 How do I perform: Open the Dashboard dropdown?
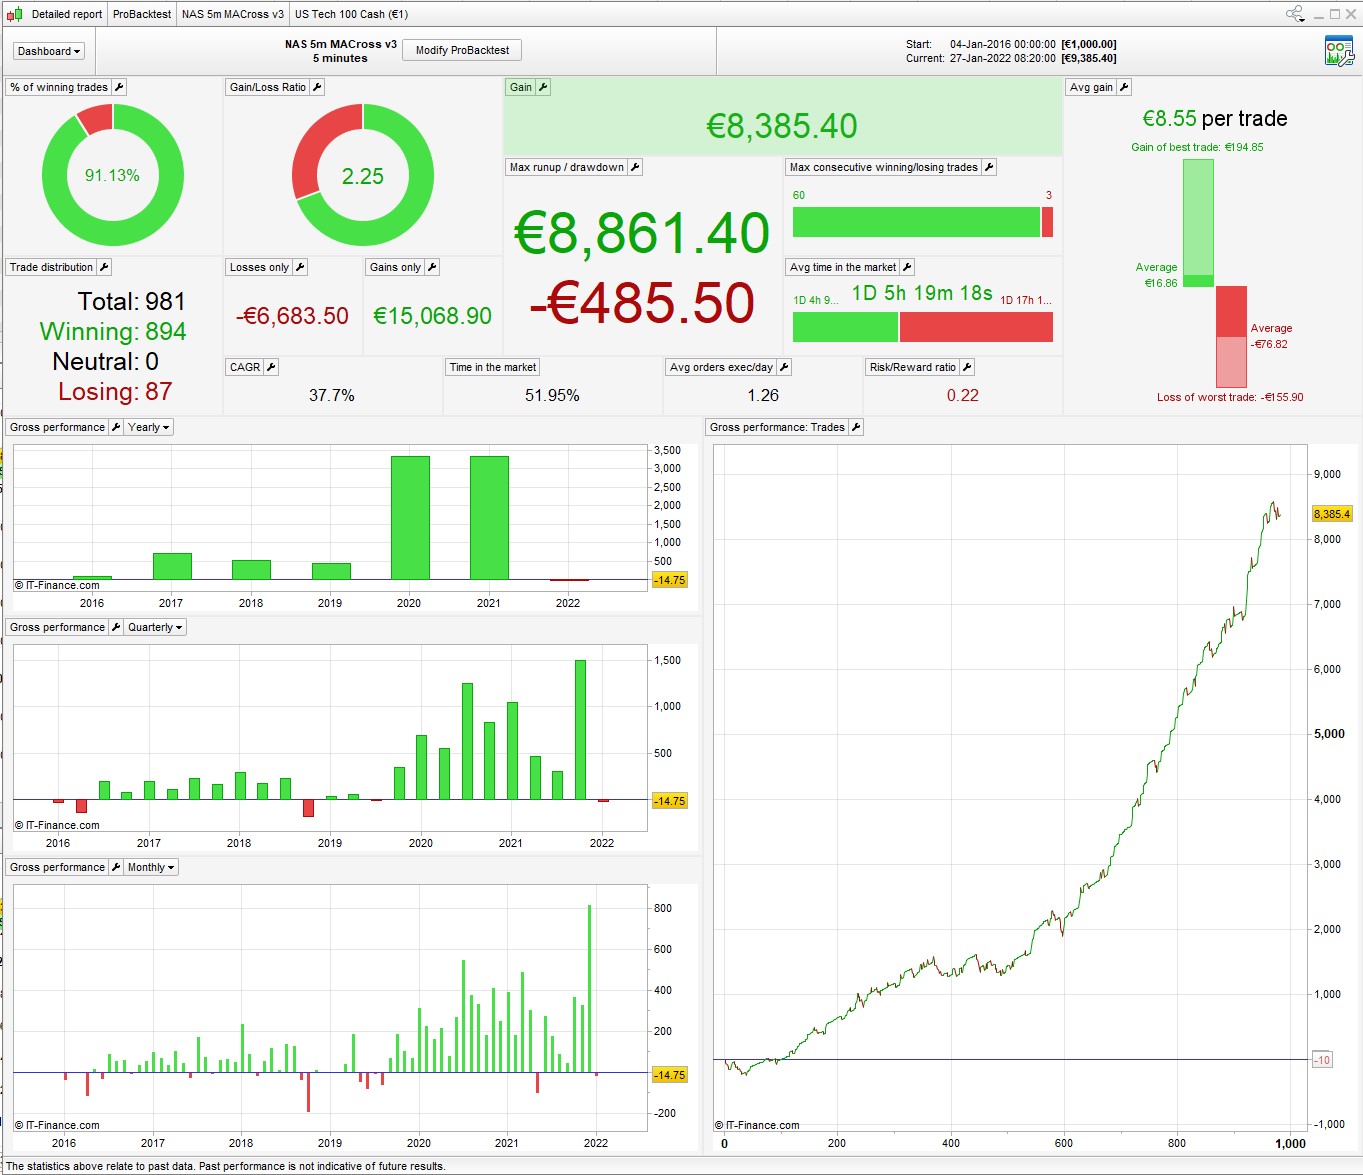(49, 51)
